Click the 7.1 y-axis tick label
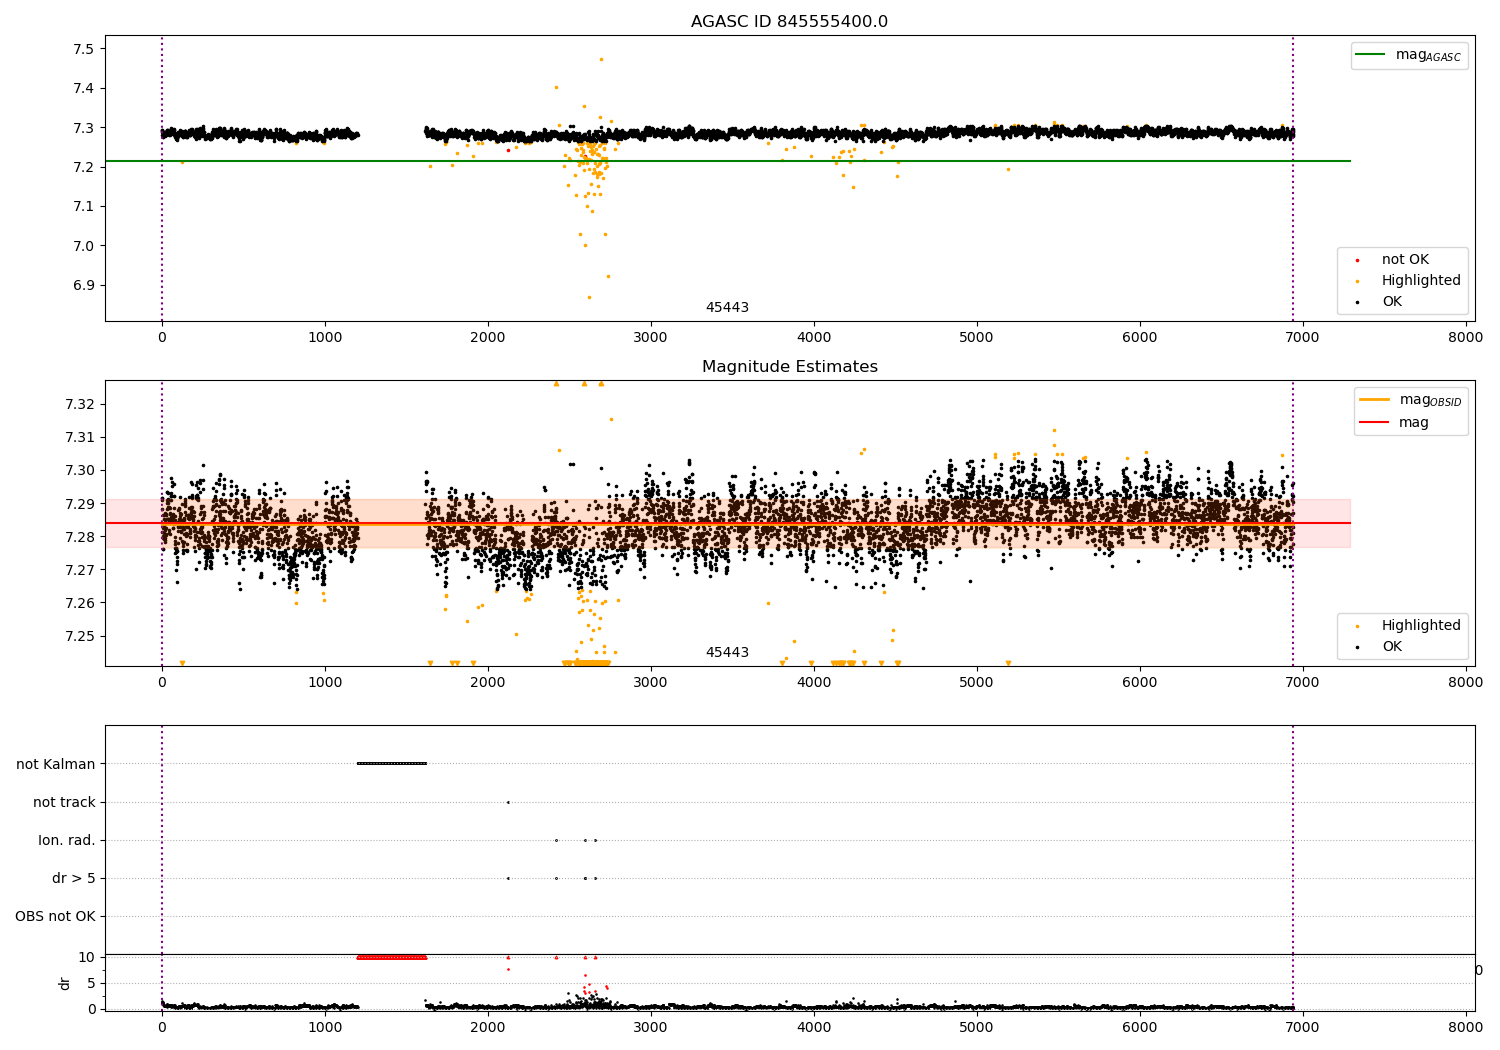The height and width of the screenshot is (1050, 1500). (84, 207)
